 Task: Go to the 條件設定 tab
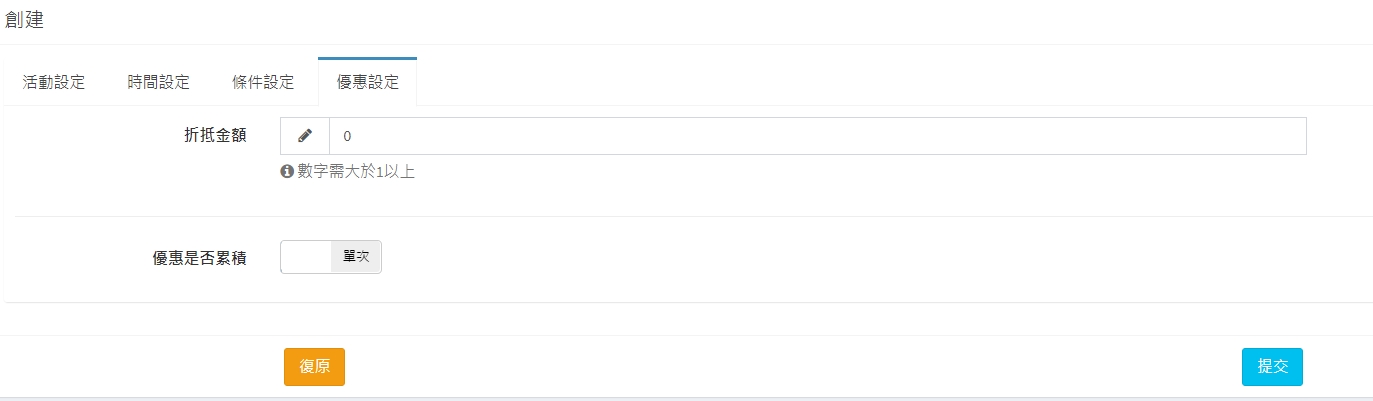coord(263,82)
